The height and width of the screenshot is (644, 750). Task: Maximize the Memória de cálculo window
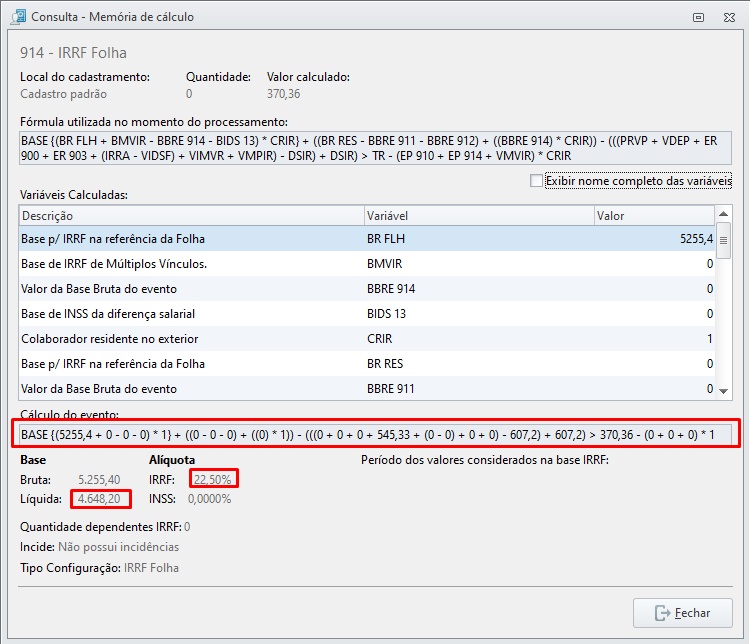pos(698,18)
